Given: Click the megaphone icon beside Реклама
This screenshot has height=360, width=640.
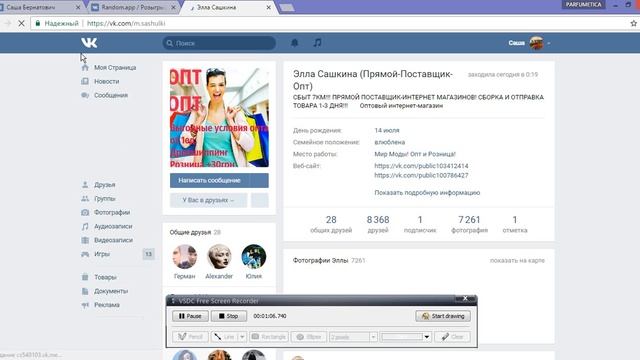Looking at the screenshot, I should (x=85, y=305).
